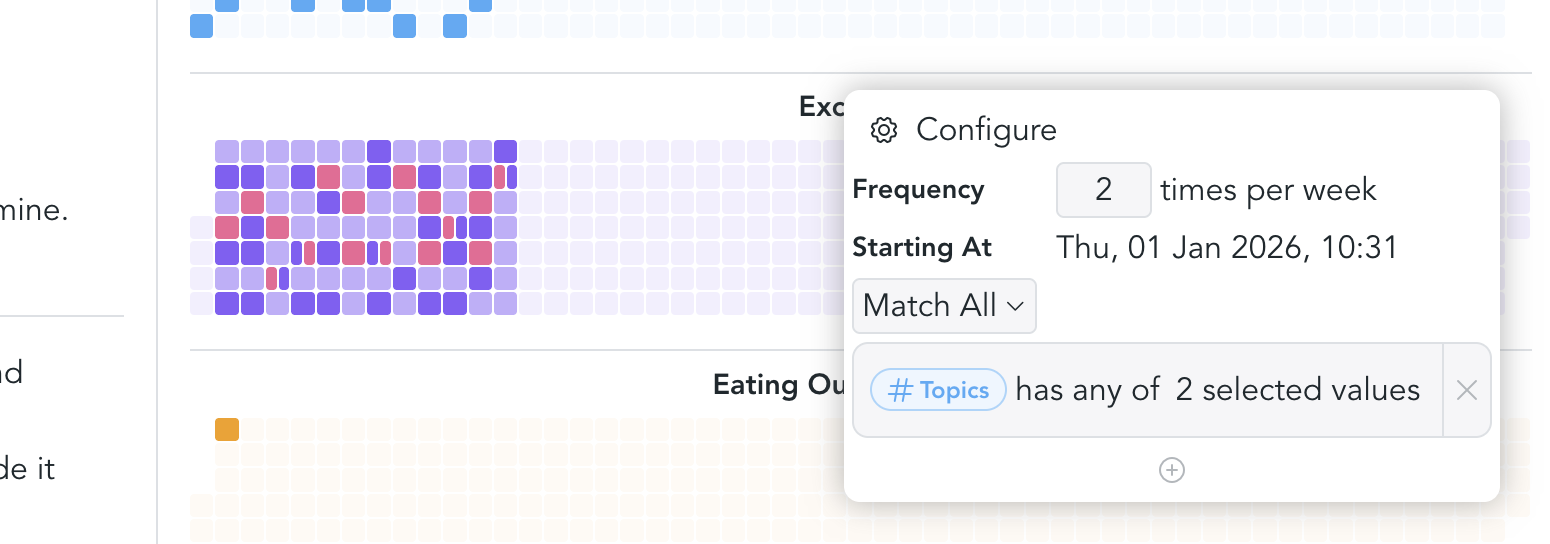The height and width of the screenshot is (544, 1550).
Task: Focus the Frequency number input field
Action: tap(1103, 190)
